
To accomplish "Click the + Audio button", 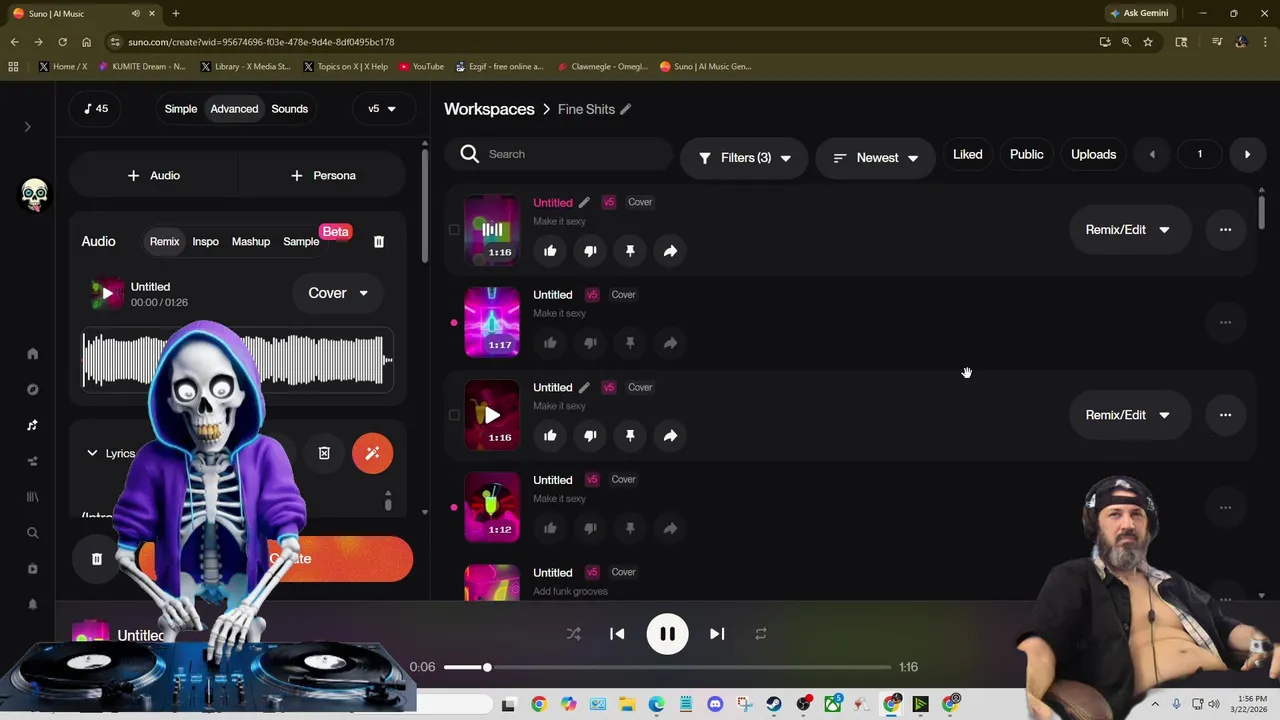I will (154, 176).
